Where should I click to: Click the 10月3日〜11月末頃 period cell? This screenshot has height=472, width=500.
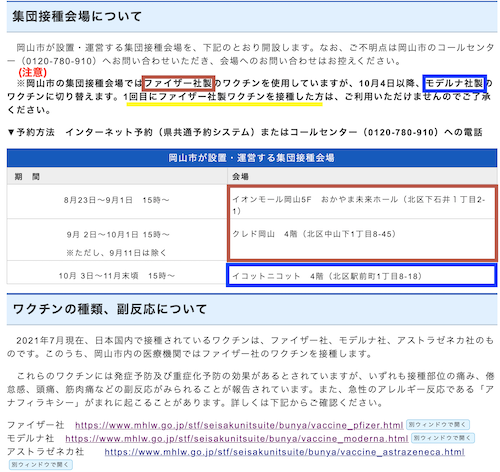(x=117, y=275)
